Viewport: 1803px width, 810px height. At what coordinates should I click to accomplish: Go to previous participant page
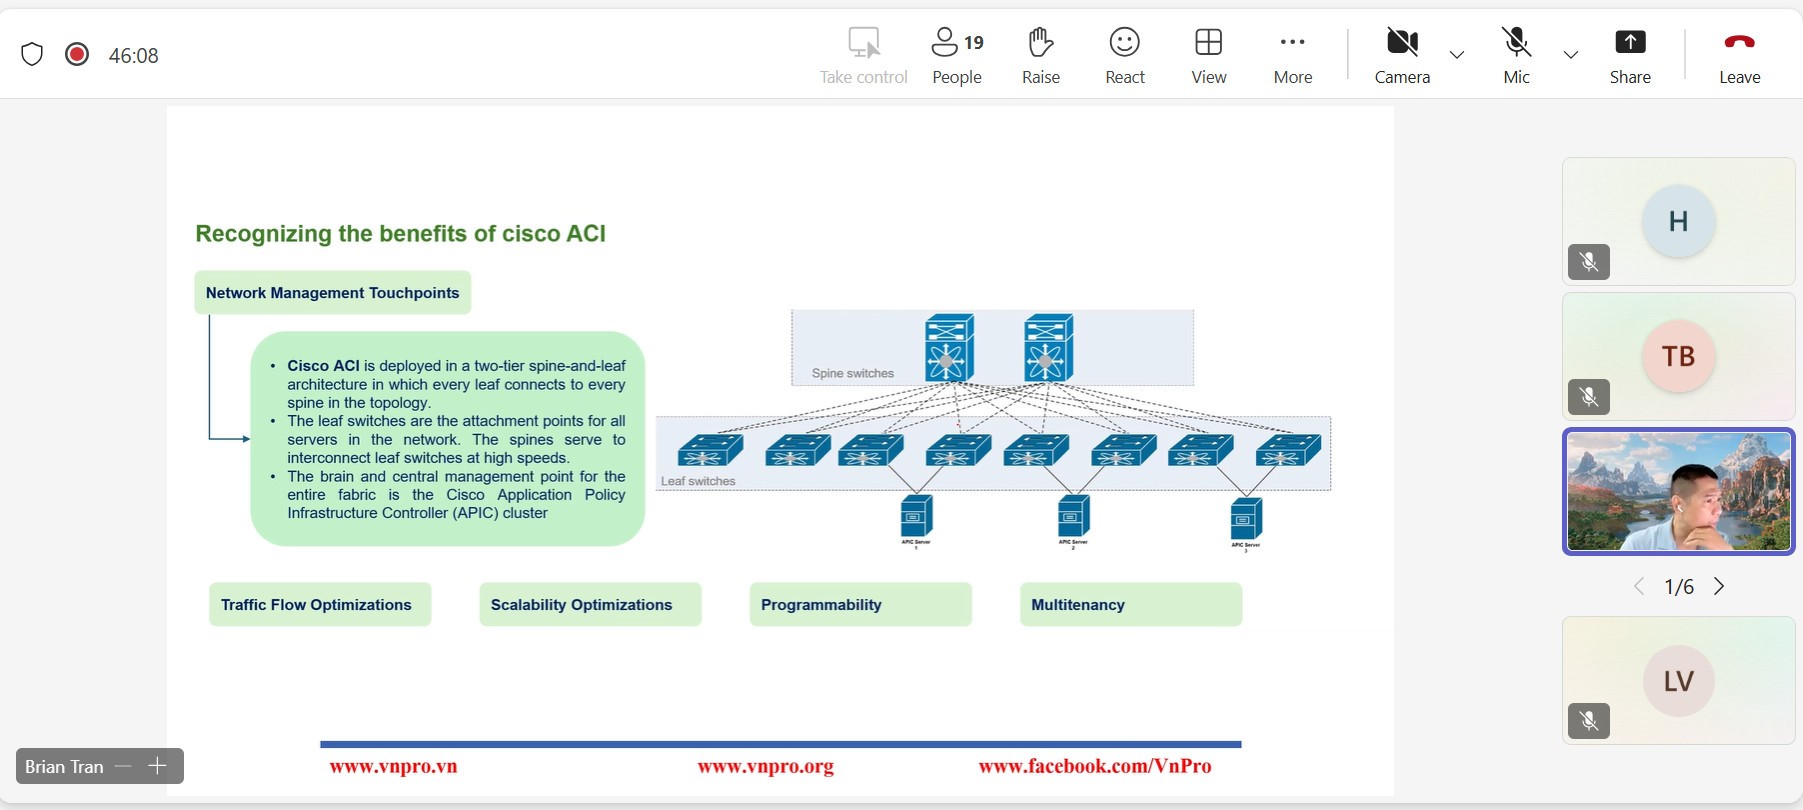(1639, 586)
